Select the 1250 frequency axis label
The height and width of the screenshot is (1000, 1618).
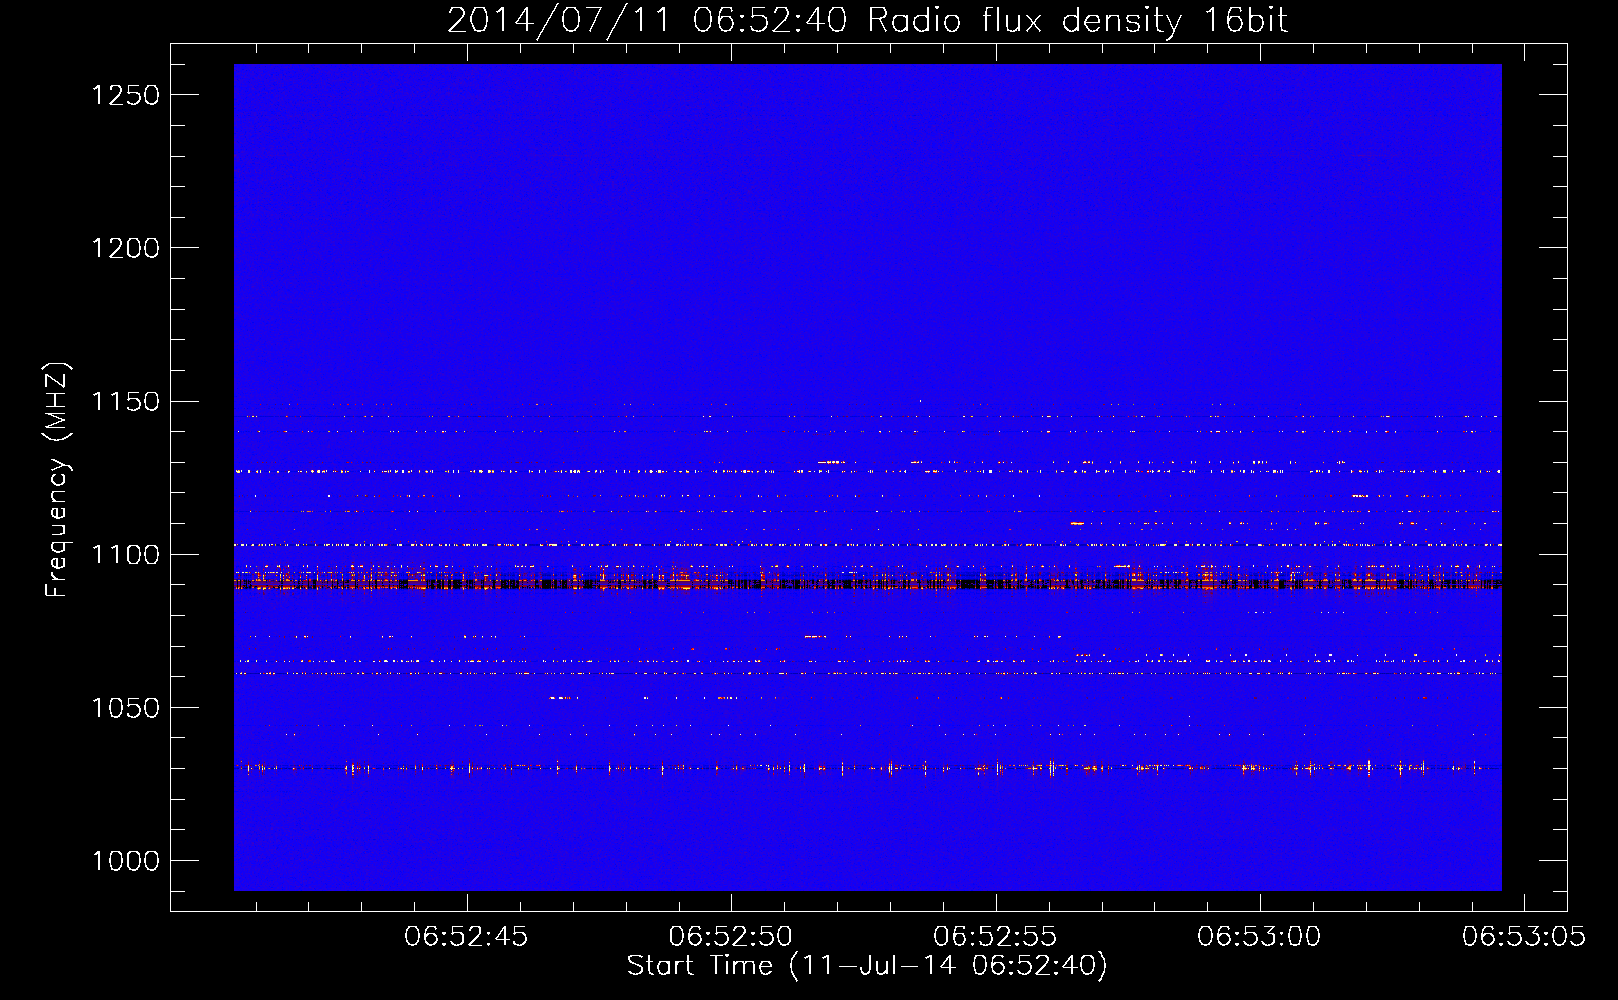[125, 95]
